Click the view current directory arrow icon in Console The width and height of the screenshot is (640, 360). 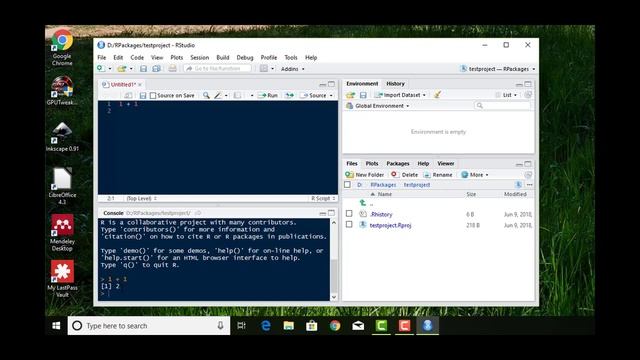(x=198, y=213)
